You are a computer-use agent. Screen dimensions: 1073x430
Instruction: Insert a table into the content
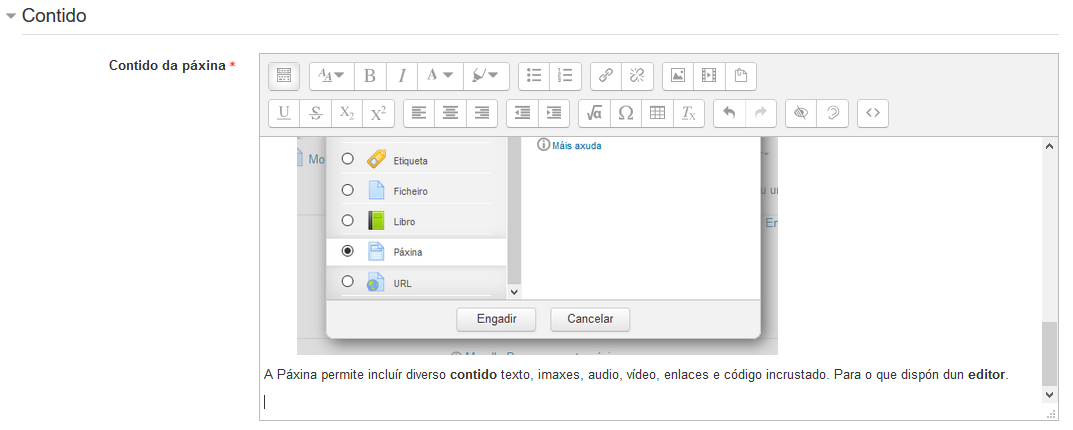657,113
